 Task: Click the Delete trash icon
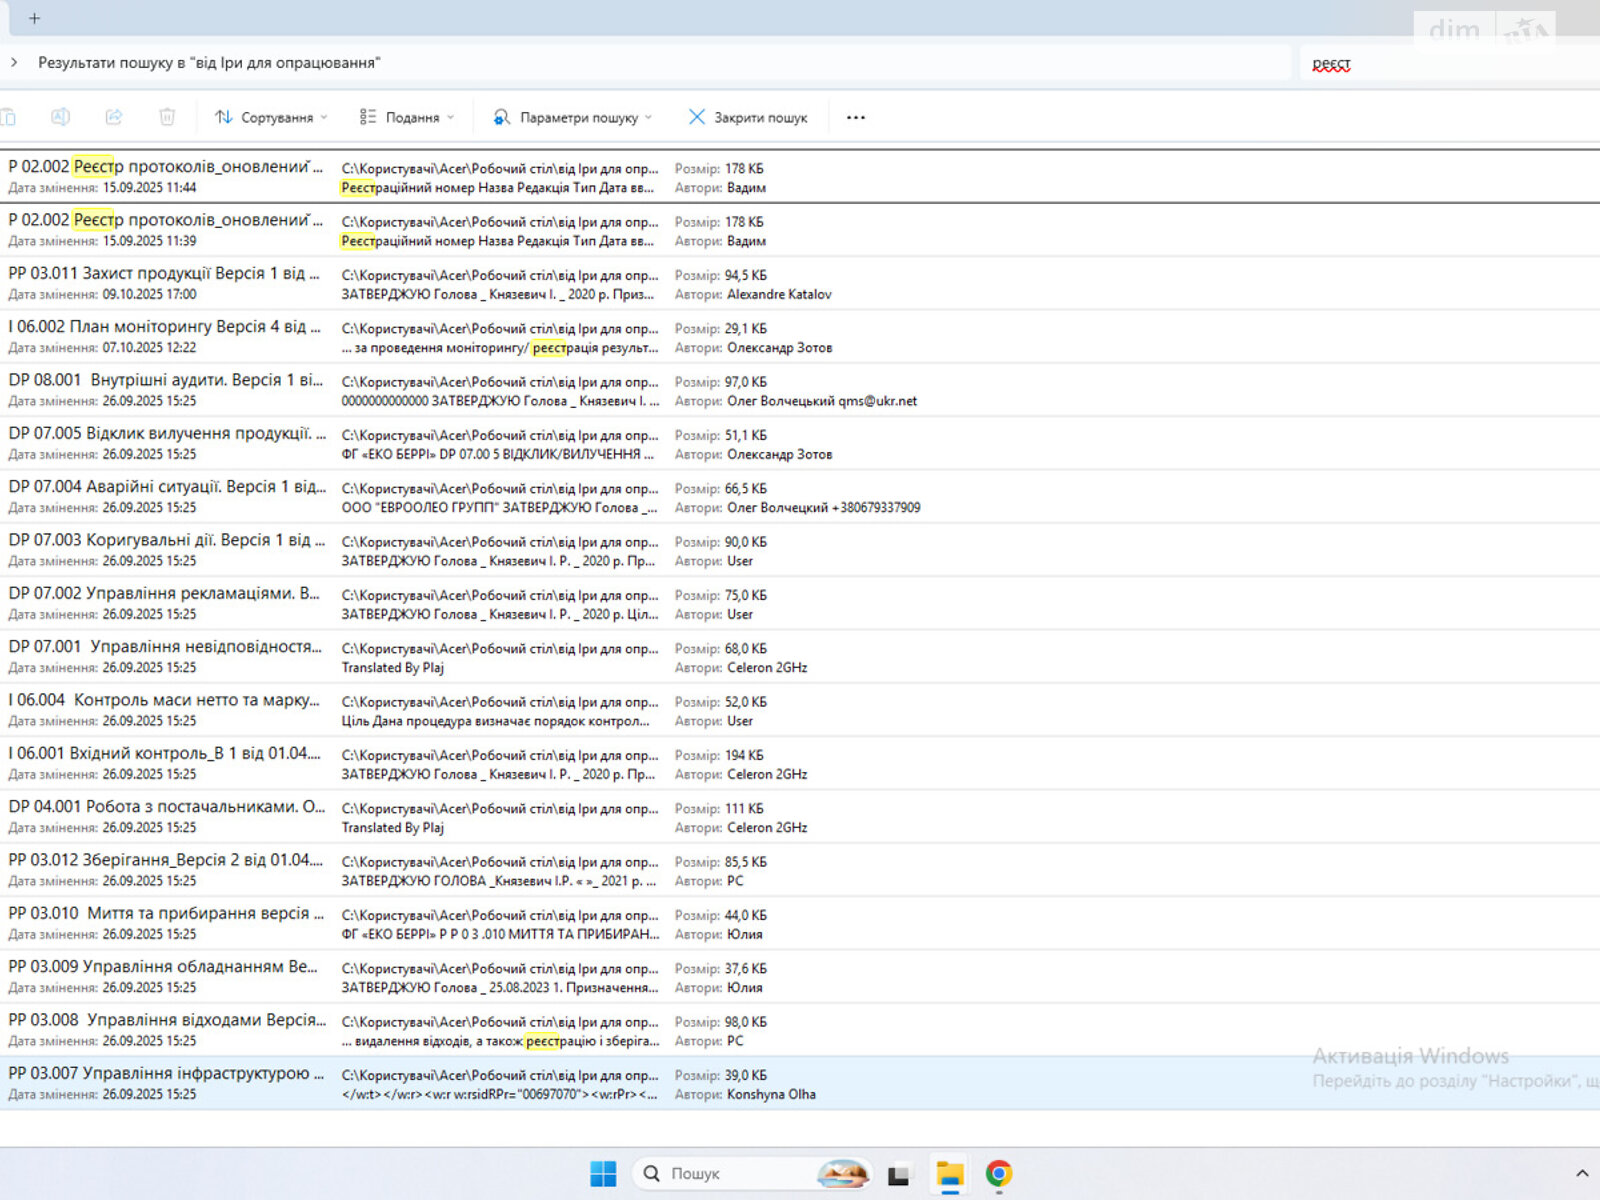(167, 117)
